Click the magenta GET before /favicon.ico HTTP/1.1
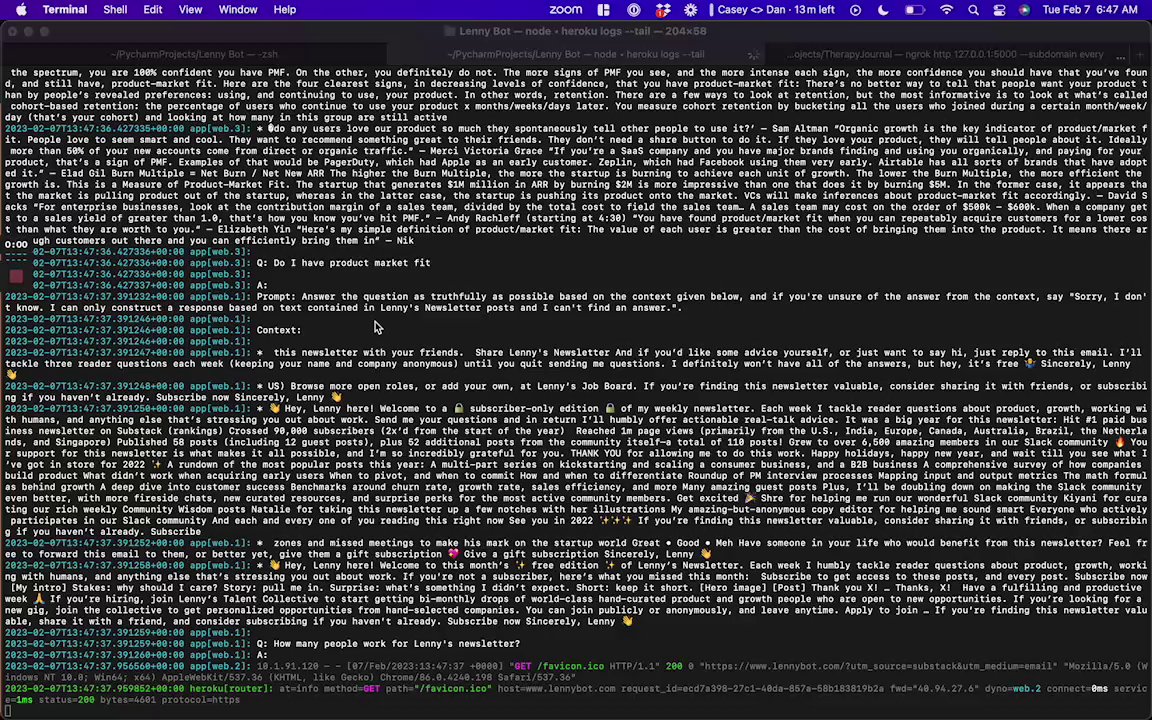Viewport: 1152px width, 720px height. tap(522, 666)
